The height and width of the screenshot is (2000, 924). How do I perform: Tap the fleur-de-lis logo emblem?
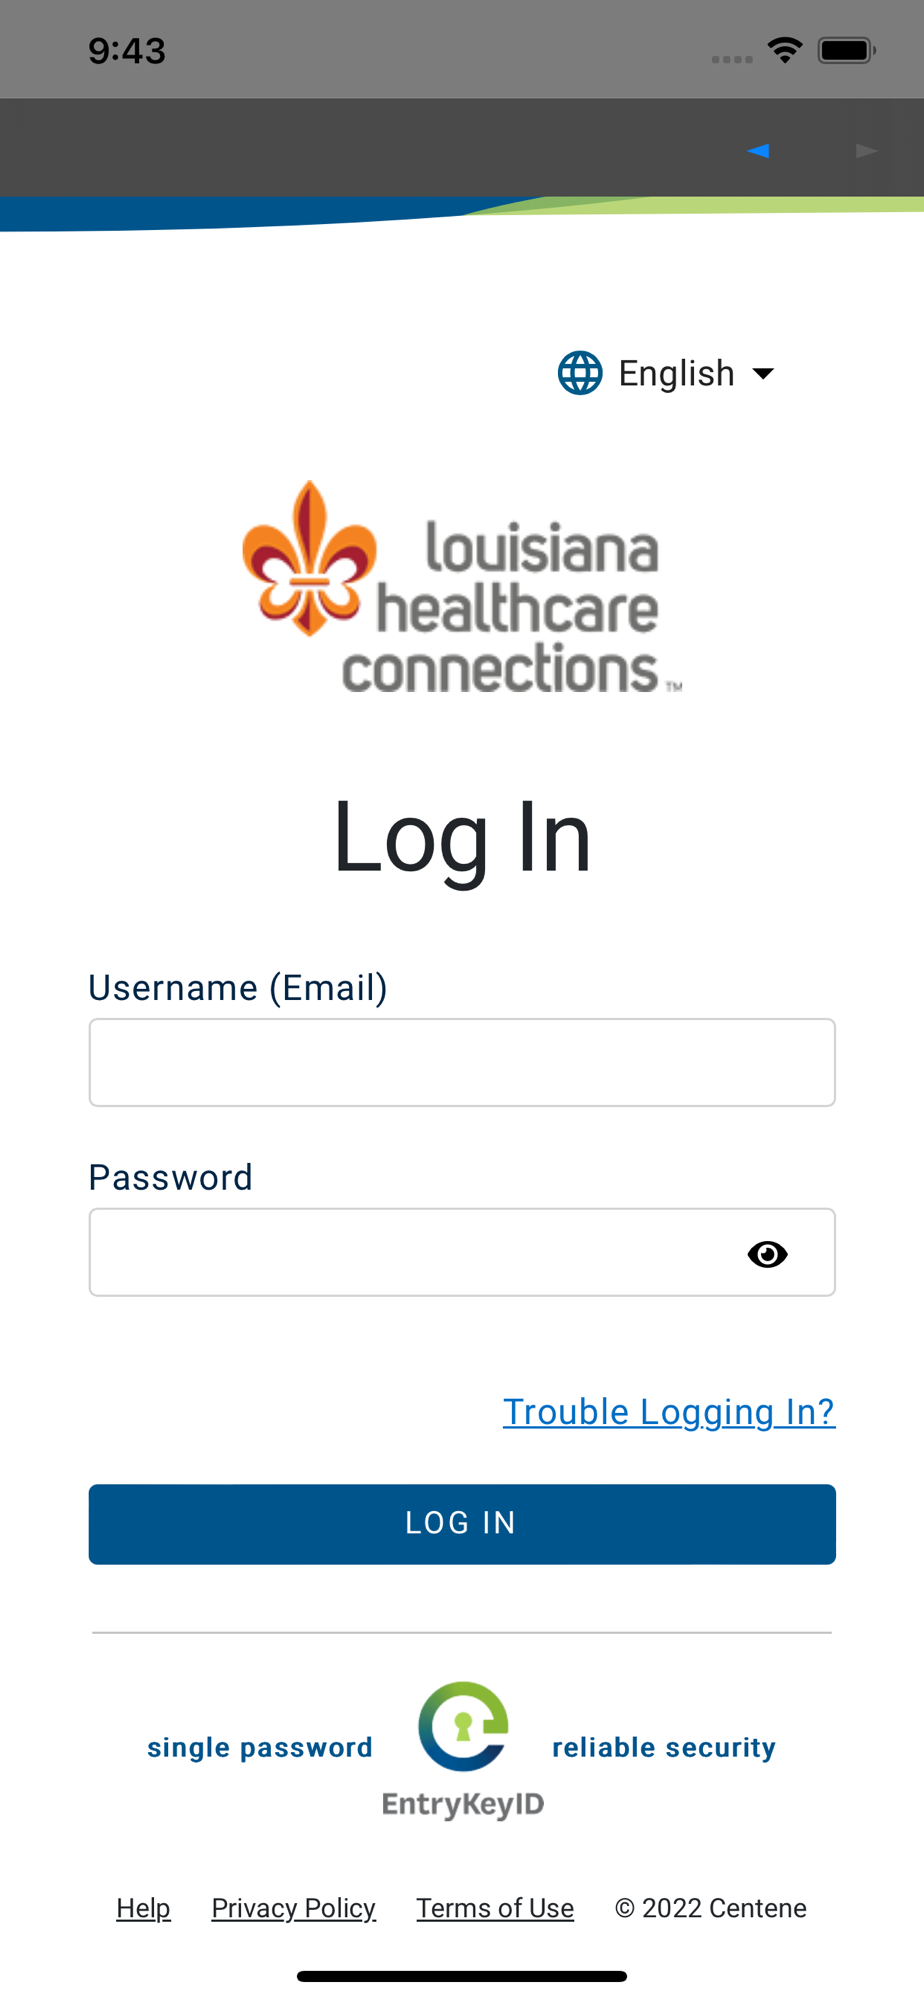point(309,558)
